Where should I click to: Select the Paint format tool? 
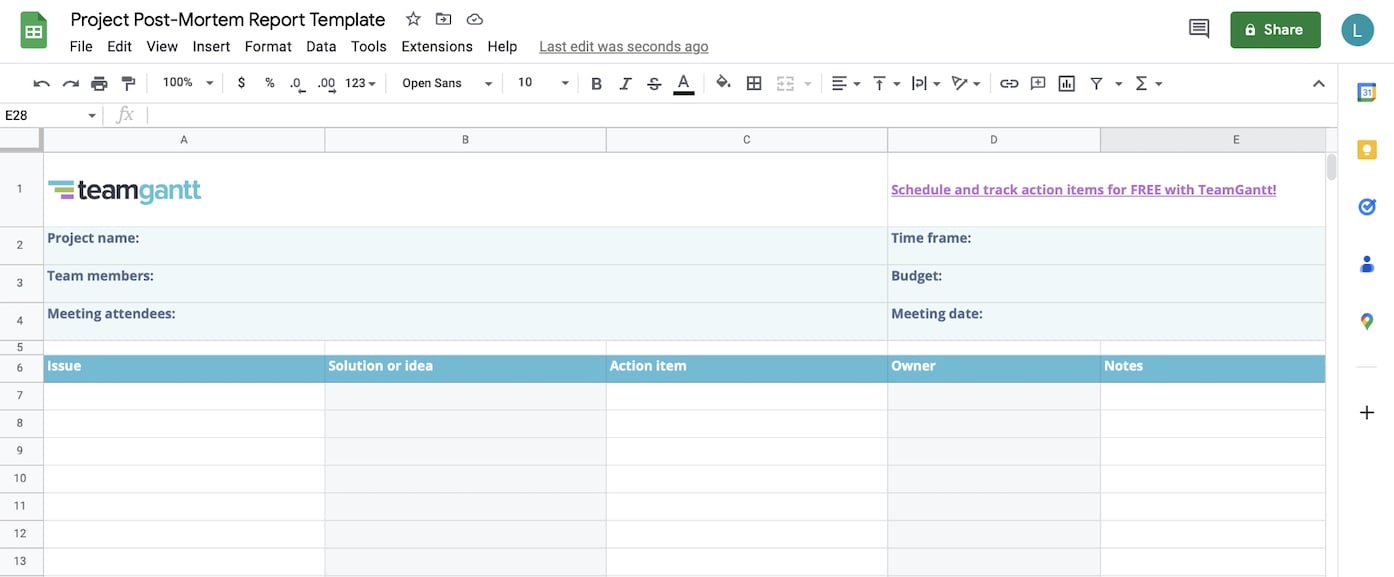[x=128, y=83]
